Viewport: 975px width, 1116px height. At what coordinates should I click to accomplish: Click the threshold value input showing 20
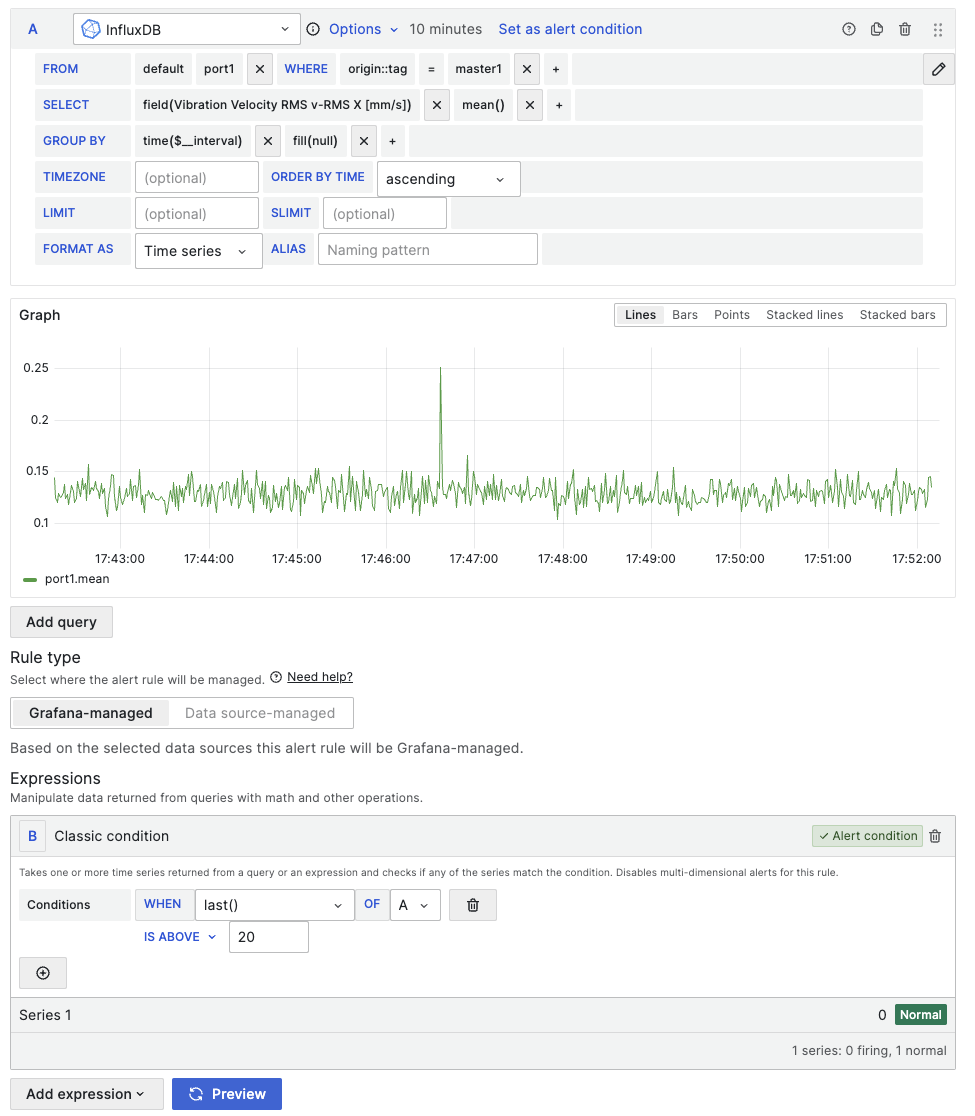(x=268, y=937)
